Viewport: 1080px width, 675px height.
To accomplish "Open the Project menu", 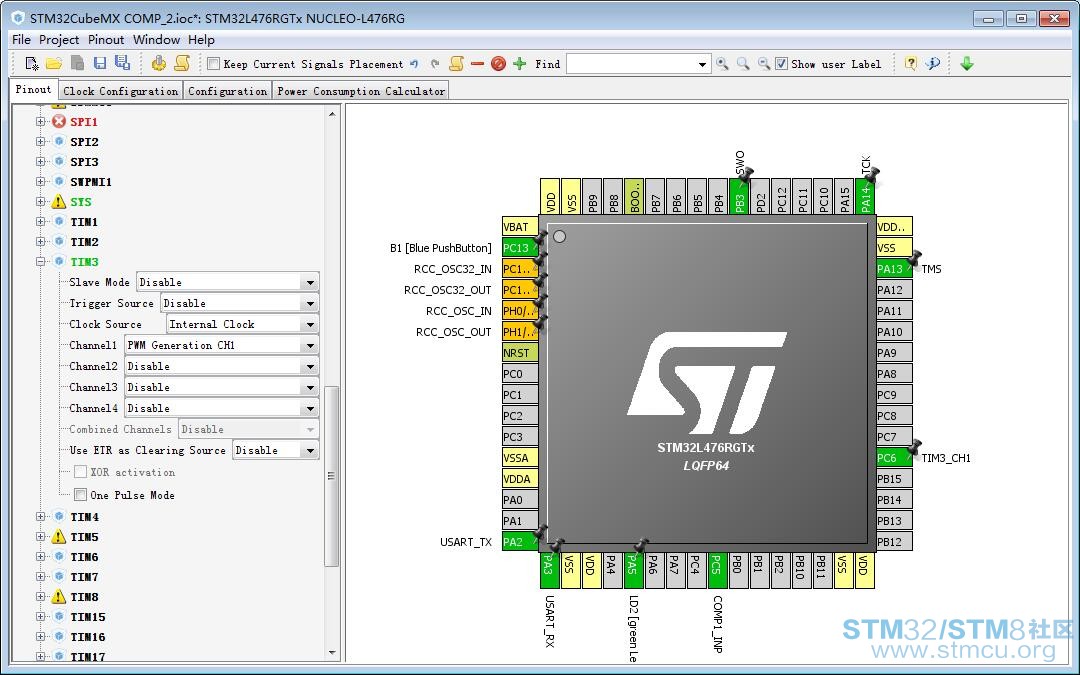I will 59,39.
